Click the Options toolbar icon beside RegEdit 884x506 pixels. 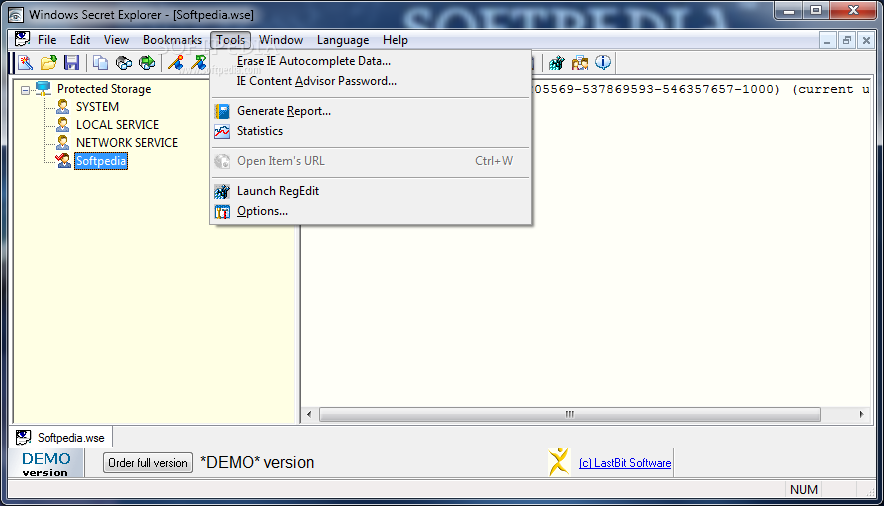point(580,63)
